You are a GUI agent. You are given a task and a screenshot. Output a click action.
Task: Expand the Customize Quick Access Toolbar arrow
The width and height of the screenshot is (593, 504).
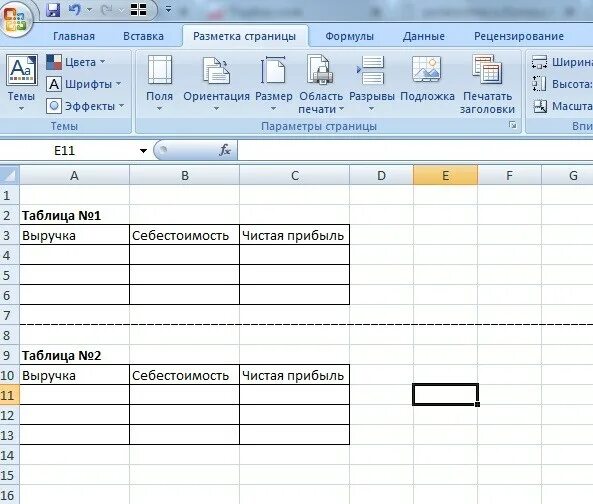[x=169, y=10]
